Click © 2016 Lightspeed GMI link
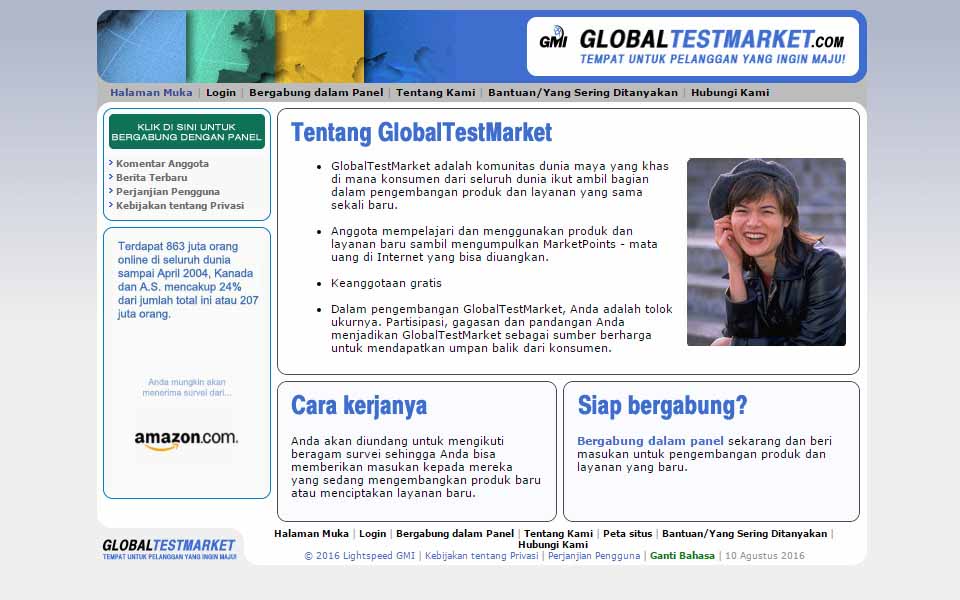The image size is (960, 600). coord(359,555)
